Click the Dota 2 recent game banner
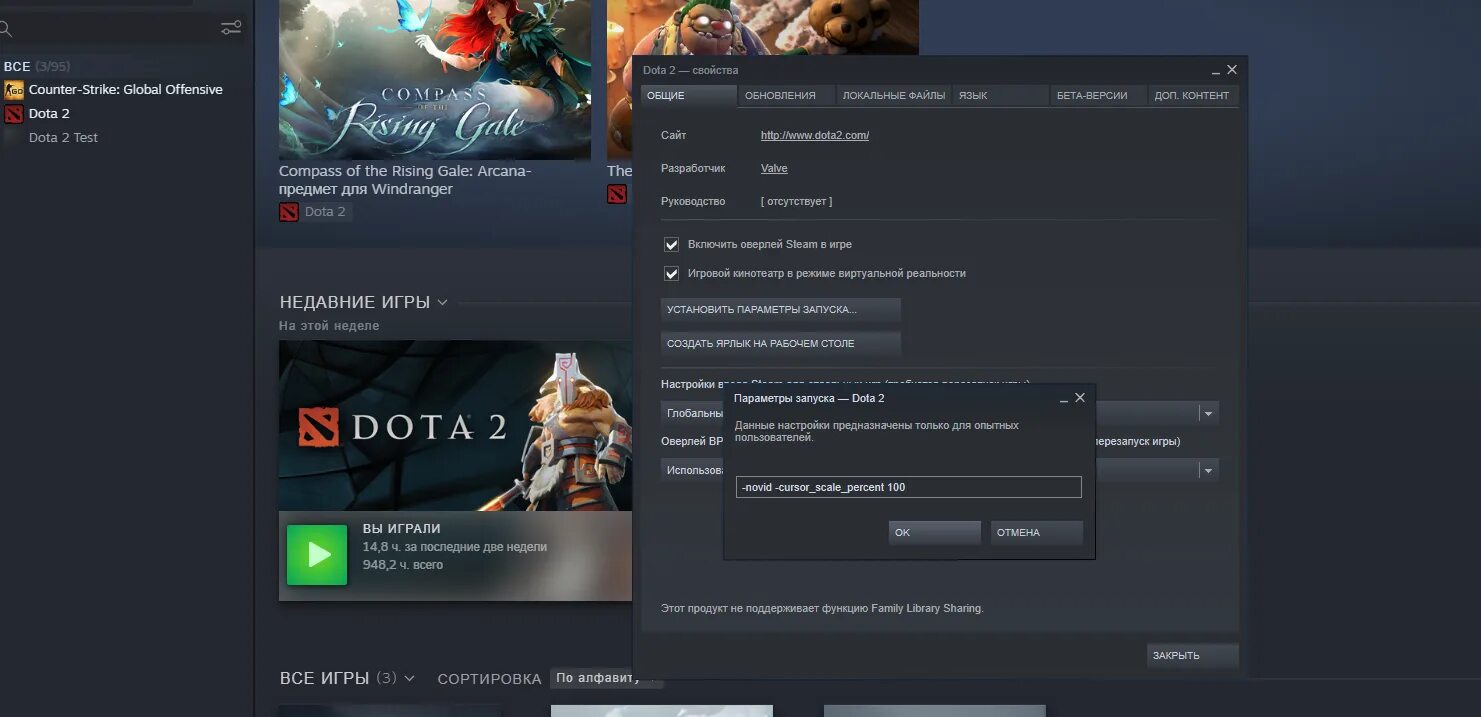The image size is (1481, 717). coord(455,426)
